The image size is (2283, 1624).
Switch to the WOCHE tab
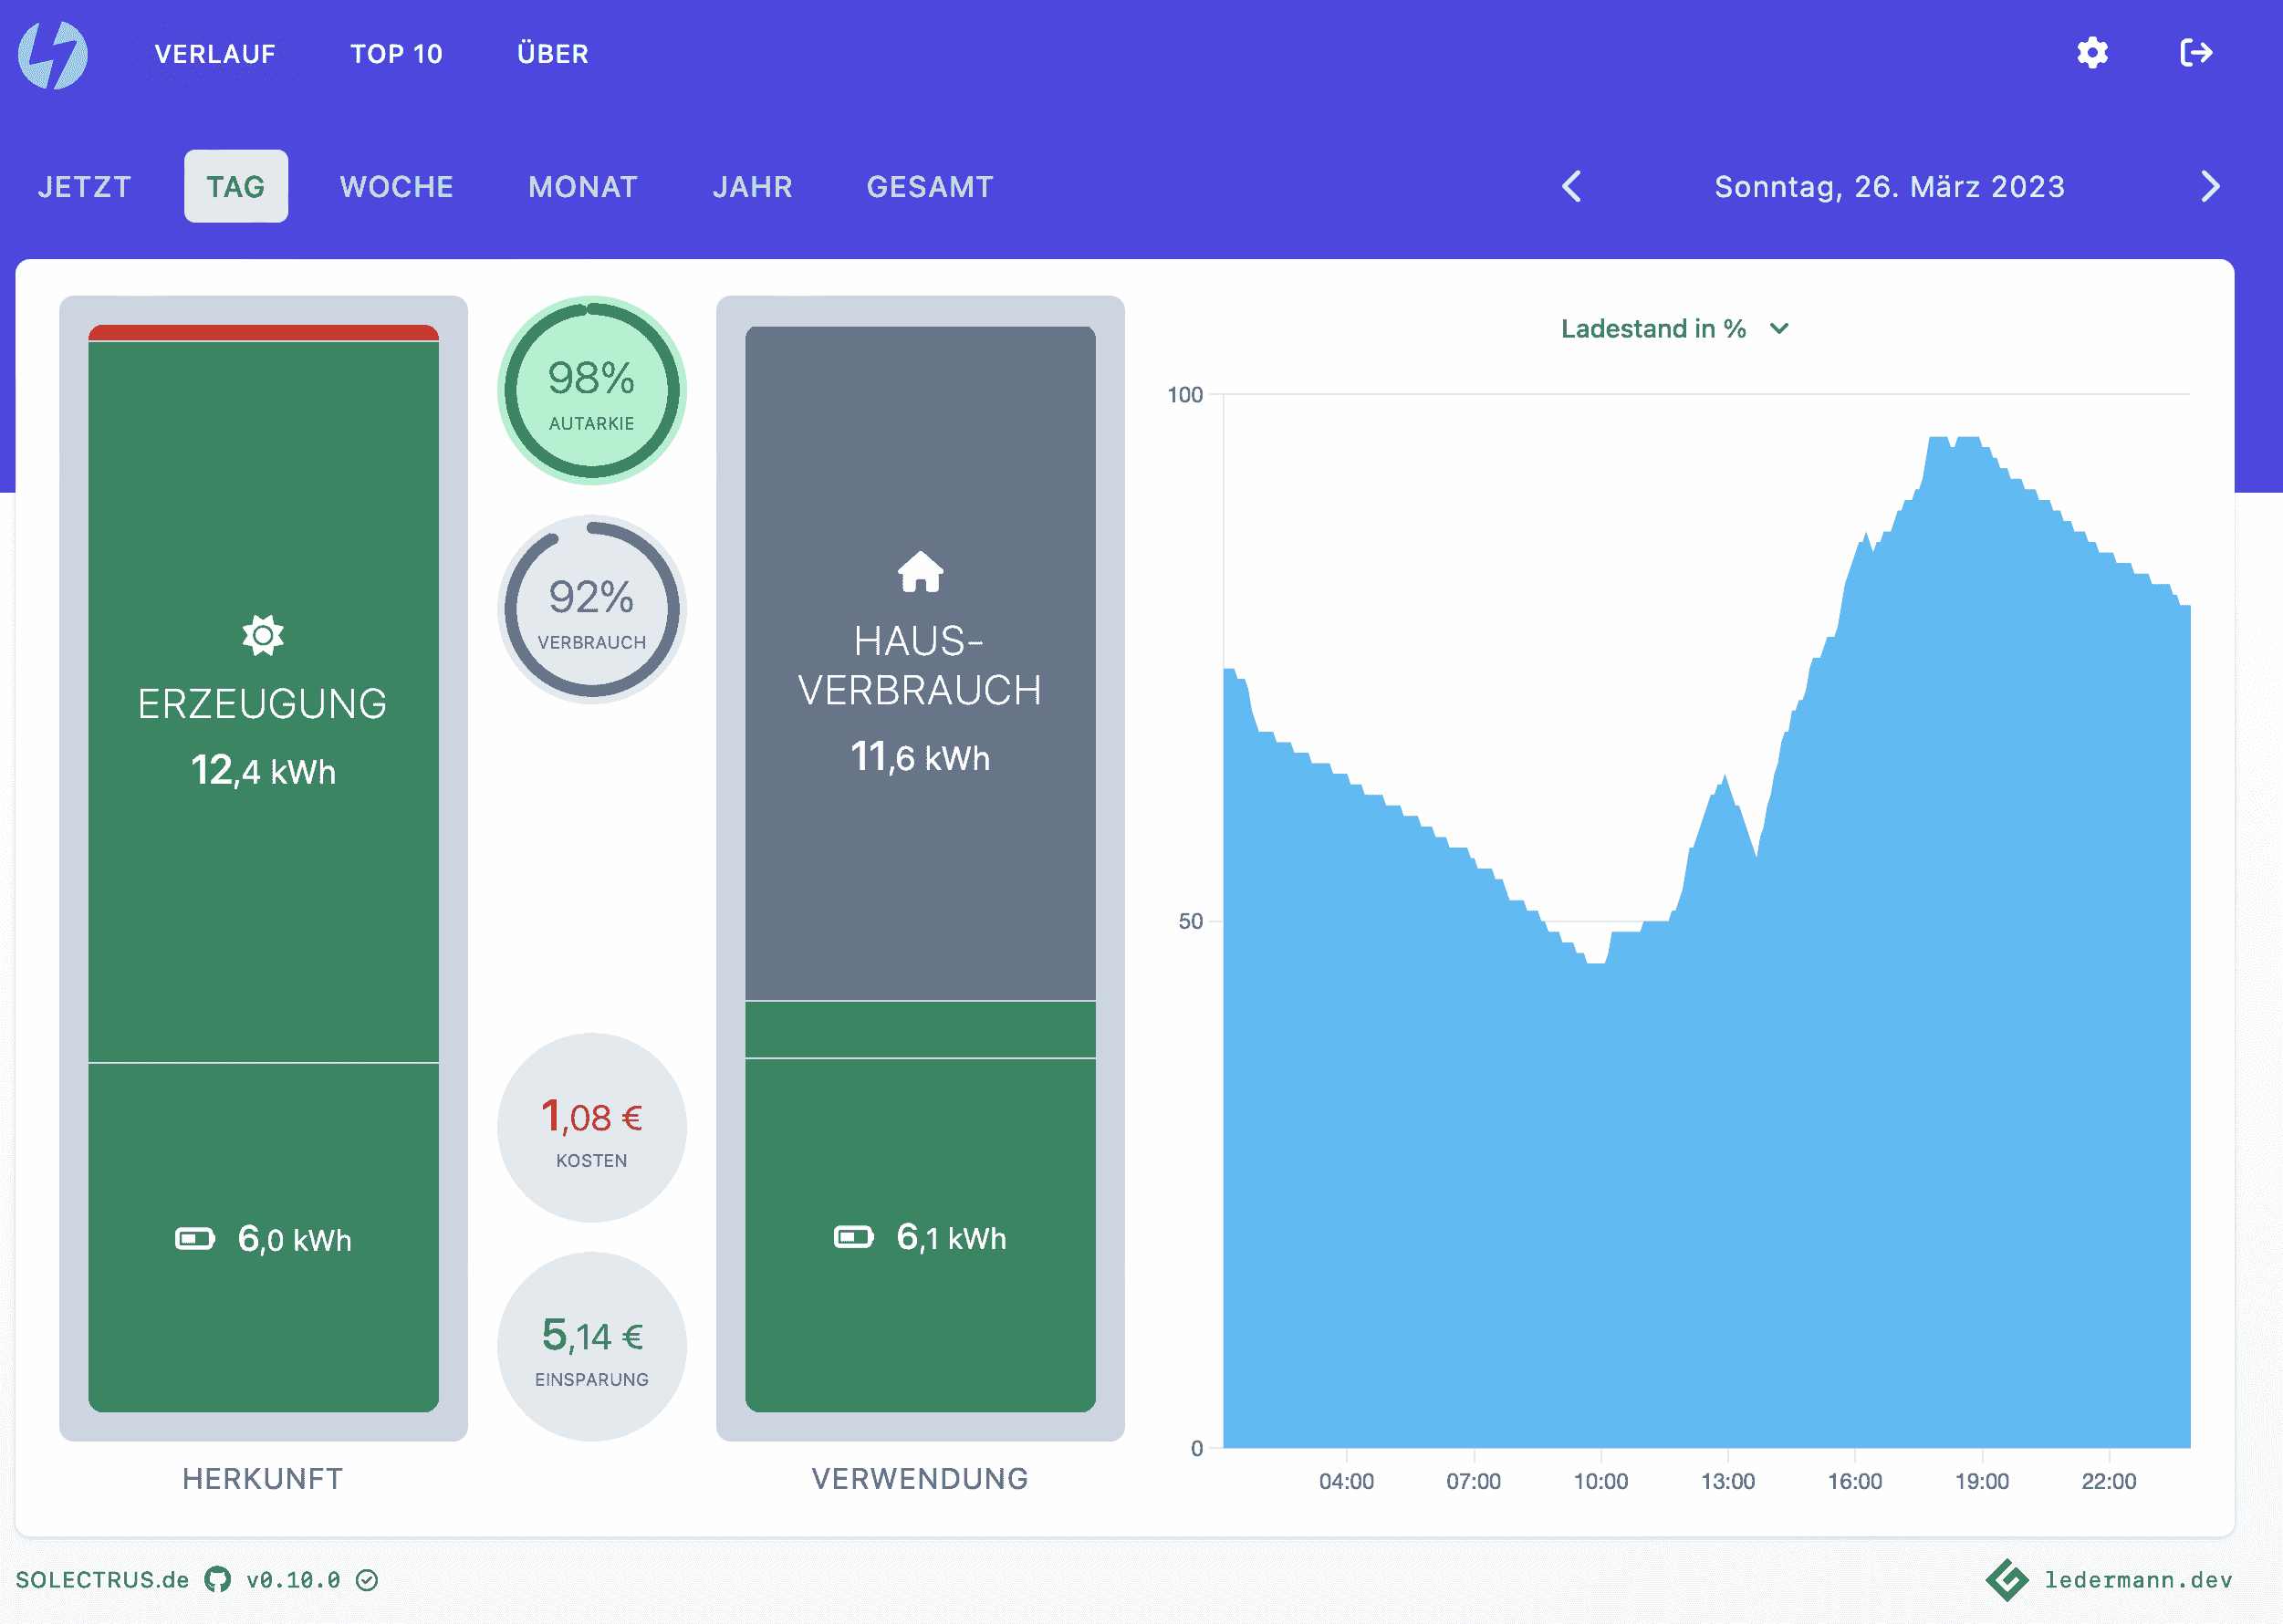tap(396, 187)
